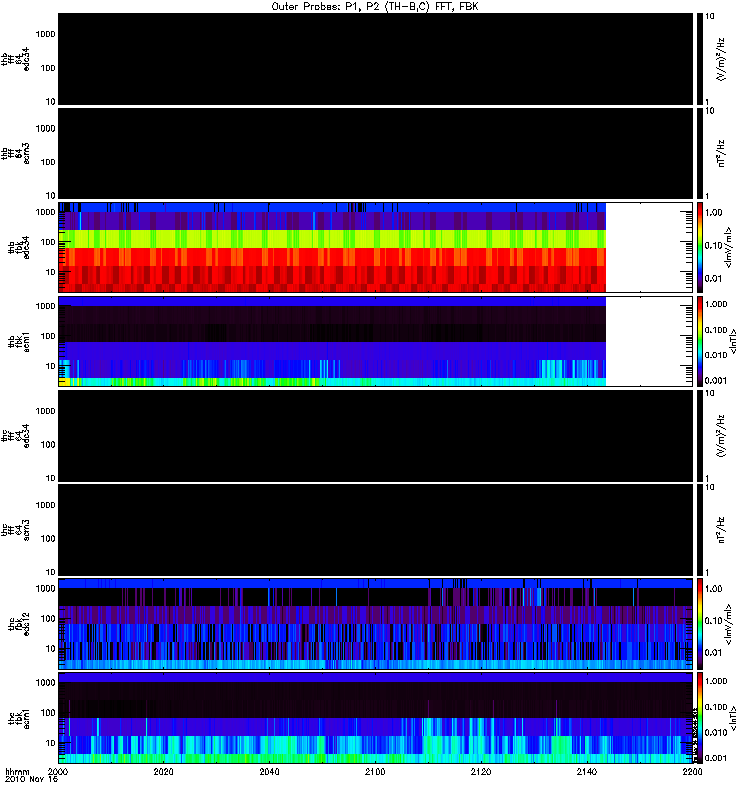750x800 pixels.
Task: Click the black colorbar beside the thc fft scm3 panel
Action: [x=699, y=530]
